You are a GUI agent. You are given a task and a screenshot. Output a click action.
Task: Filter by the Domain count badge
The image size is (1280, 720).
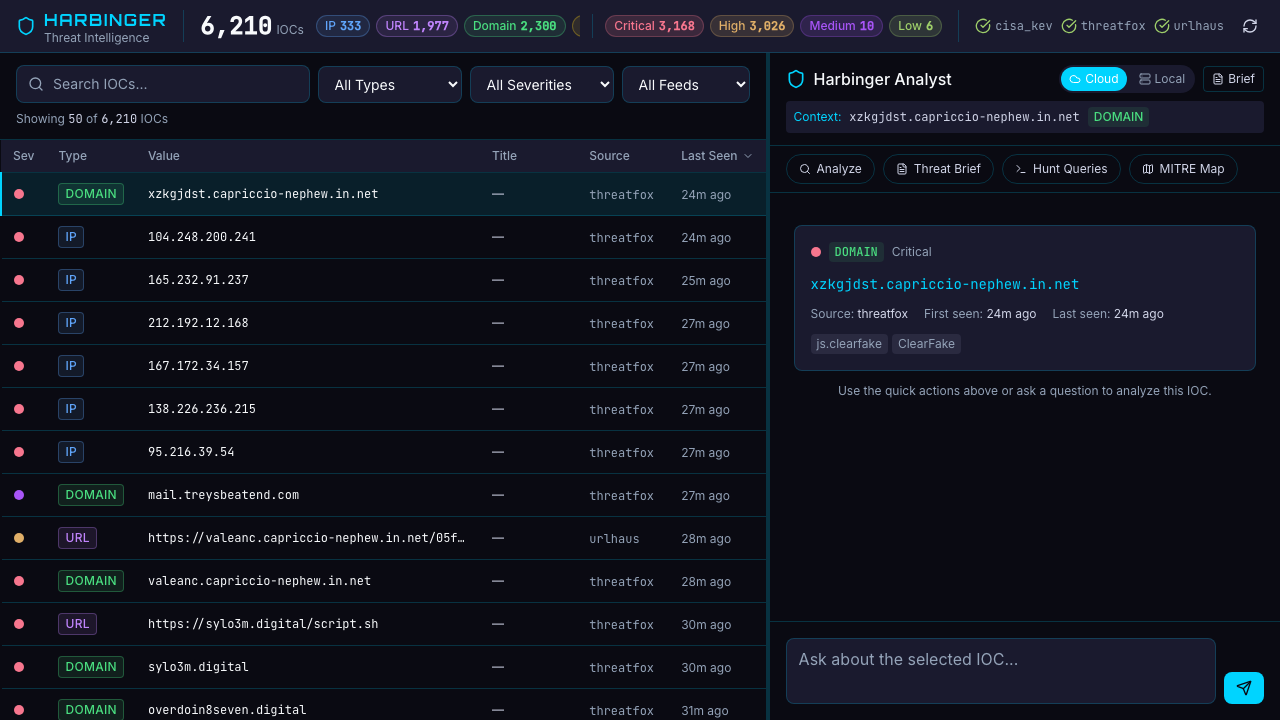tap(514, 26)
